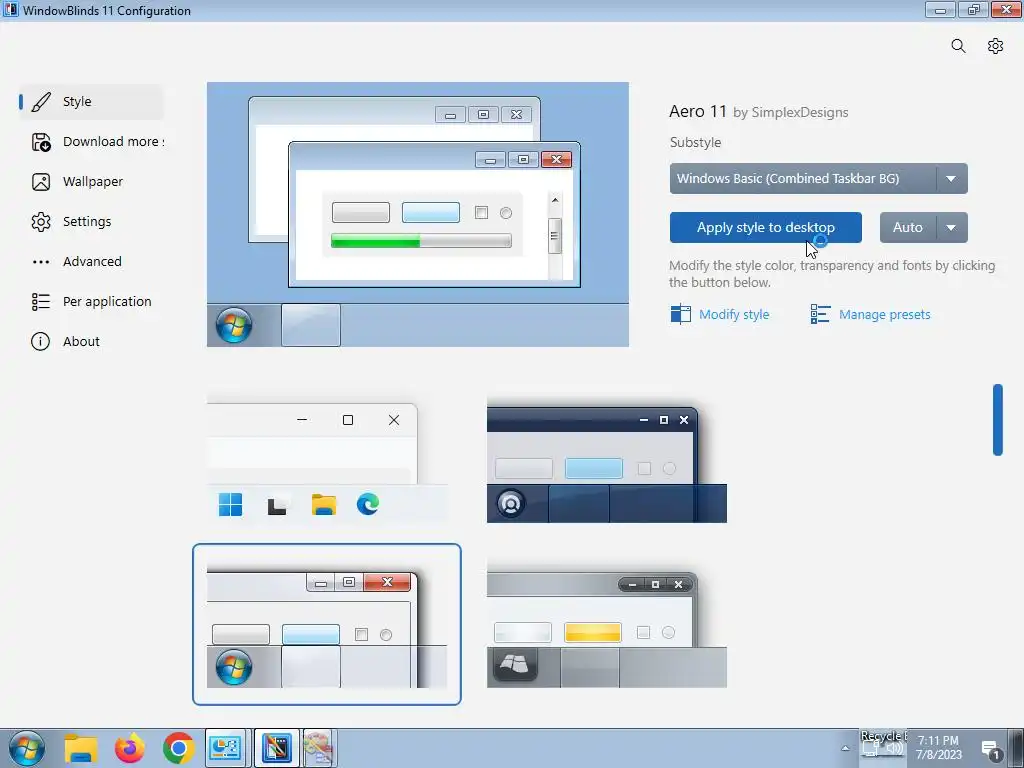Click the SimplexDesigns author name
This screenshot has height=768, width=1024.
point(800,112)
